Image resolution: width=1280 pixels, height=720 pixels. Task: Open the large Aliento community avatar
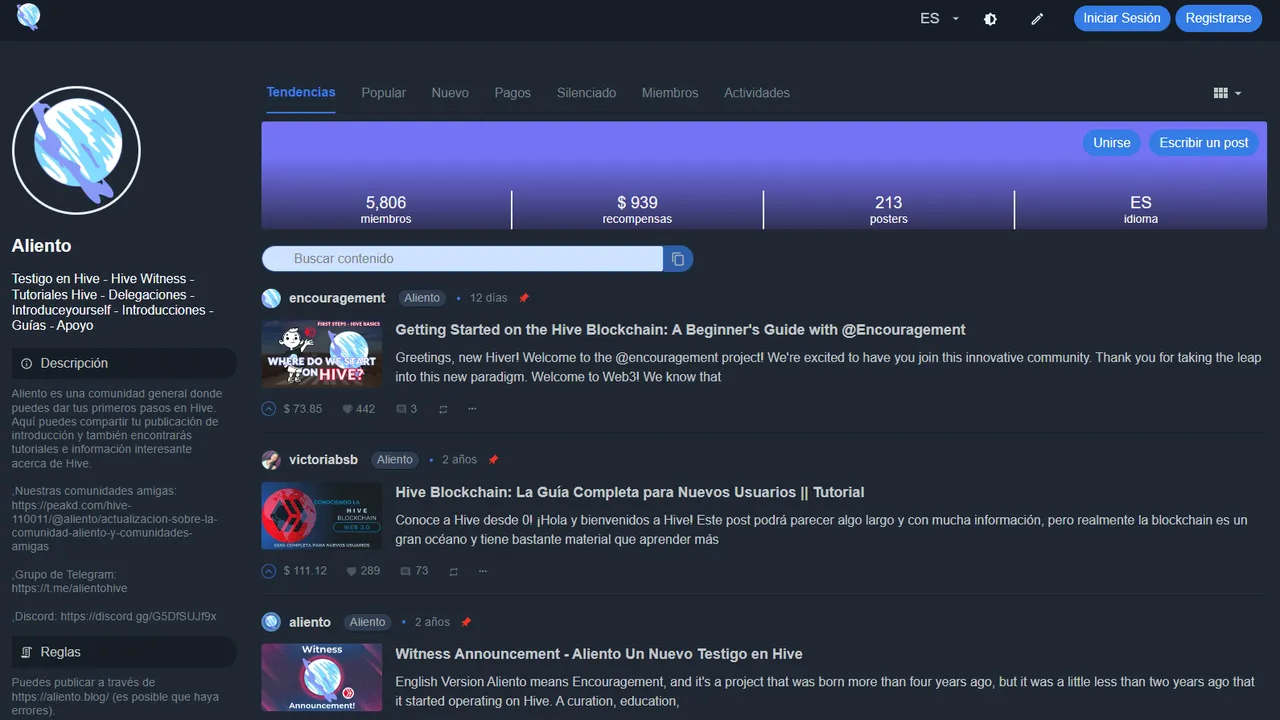pyautogui.click(x=76, y=150)
